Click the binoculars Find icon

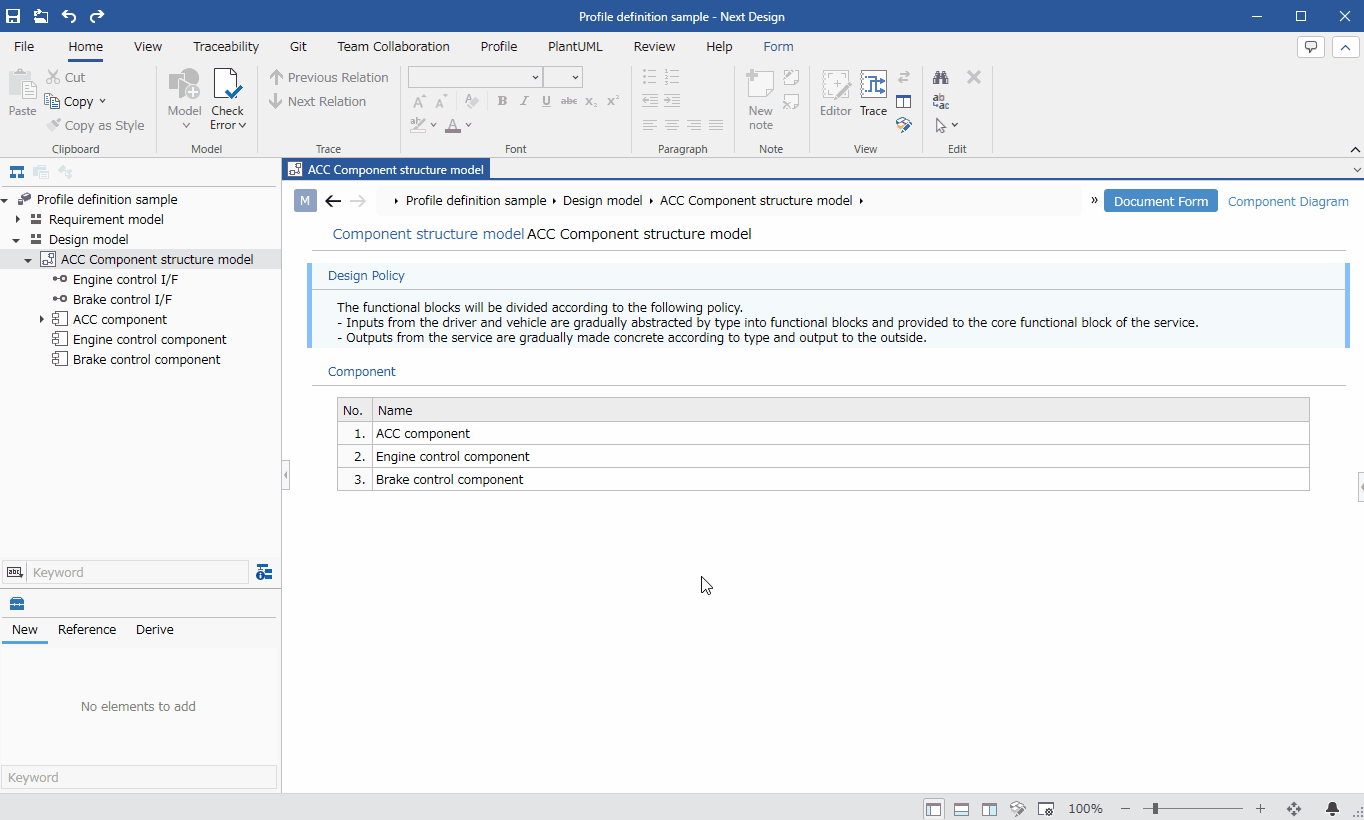(x=941, y=77)
